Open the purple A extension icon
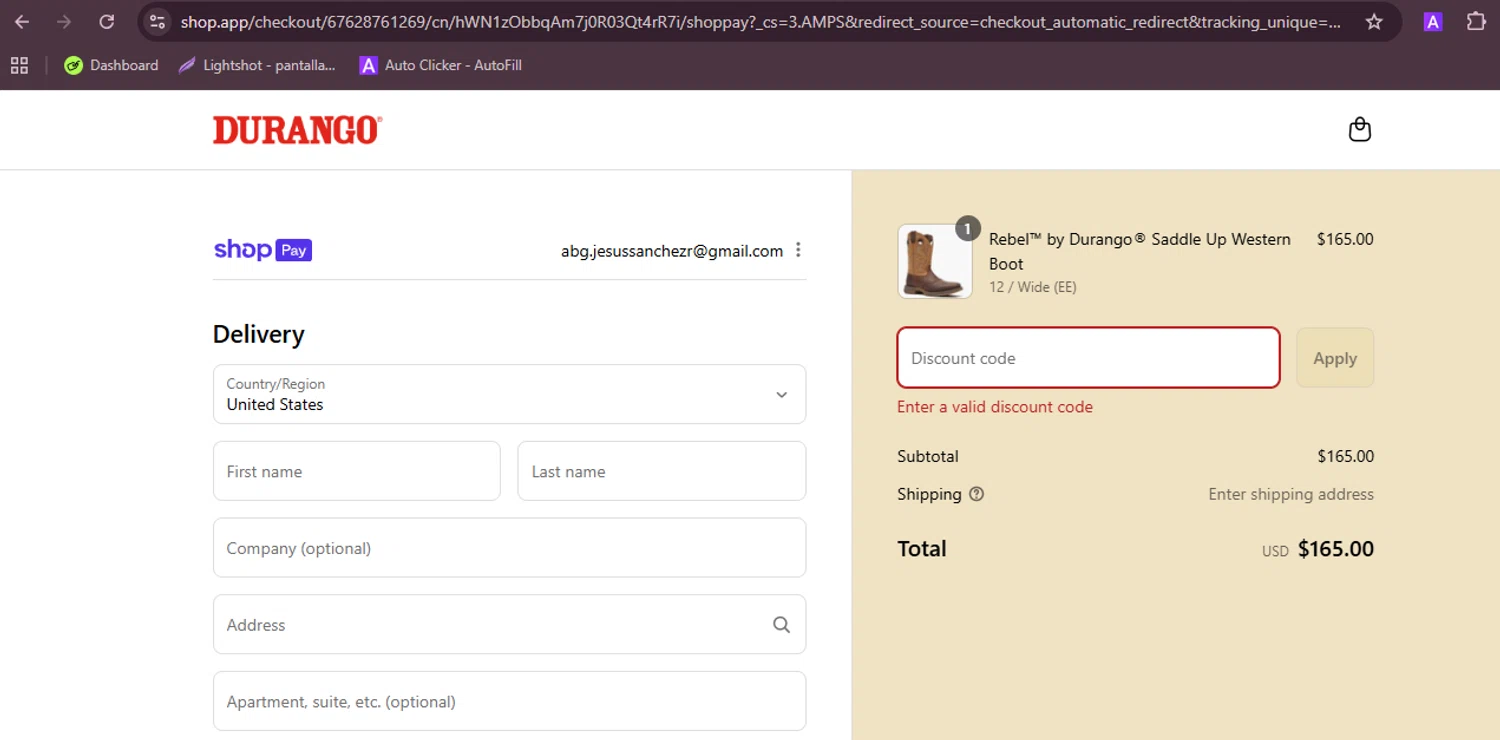Image resolution: width=1500 pixels, height=740 pixels. (x=1433, y=22)
